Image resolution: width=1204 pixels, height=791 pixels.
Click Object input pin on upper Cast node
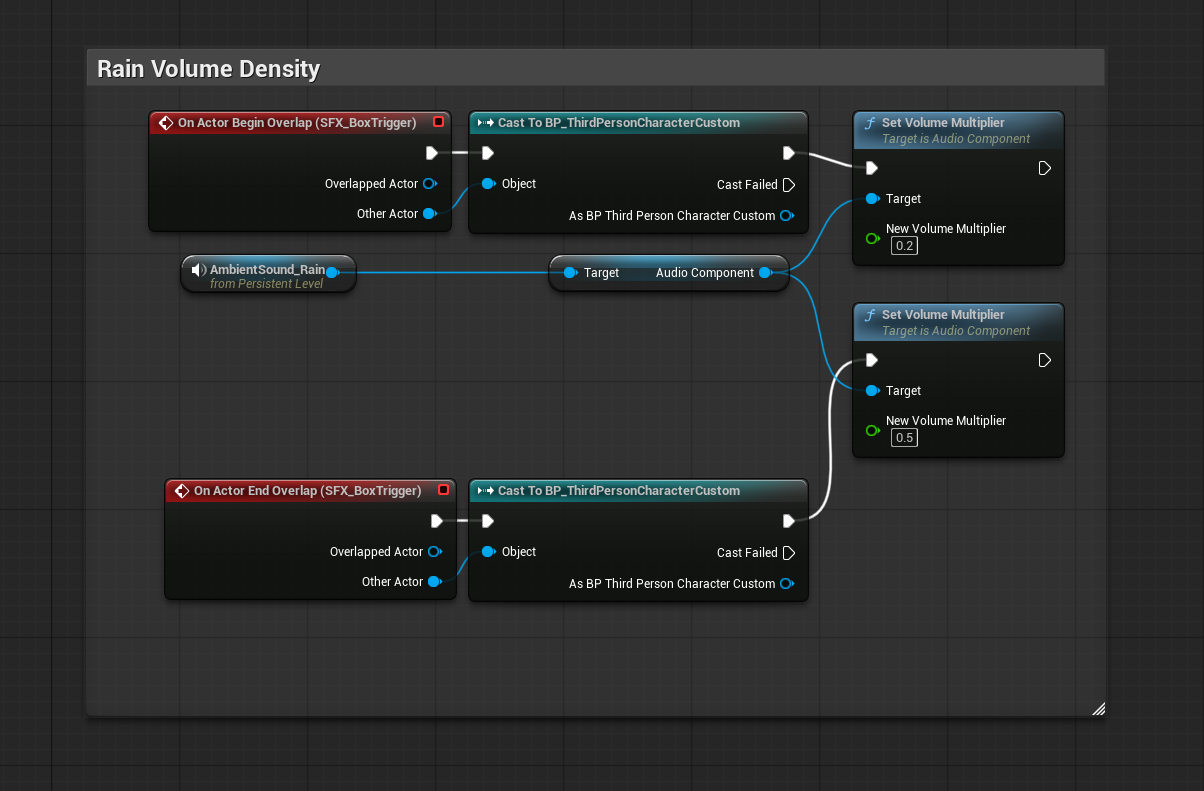click(487, 184)
